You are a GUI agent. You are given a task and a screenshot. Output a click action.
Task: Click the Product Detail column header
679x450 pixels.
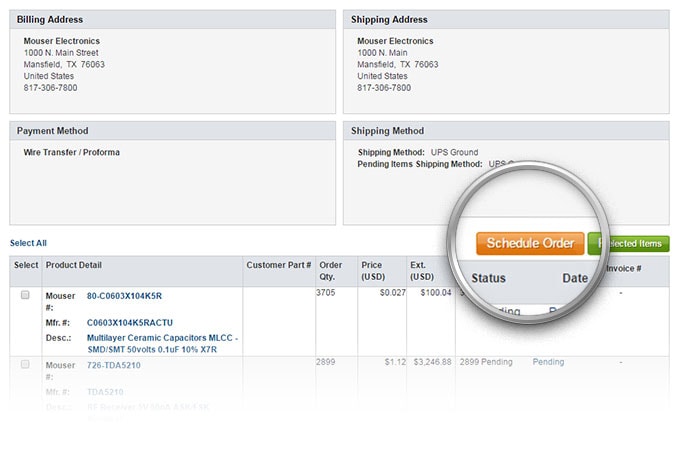click(74, 265)
